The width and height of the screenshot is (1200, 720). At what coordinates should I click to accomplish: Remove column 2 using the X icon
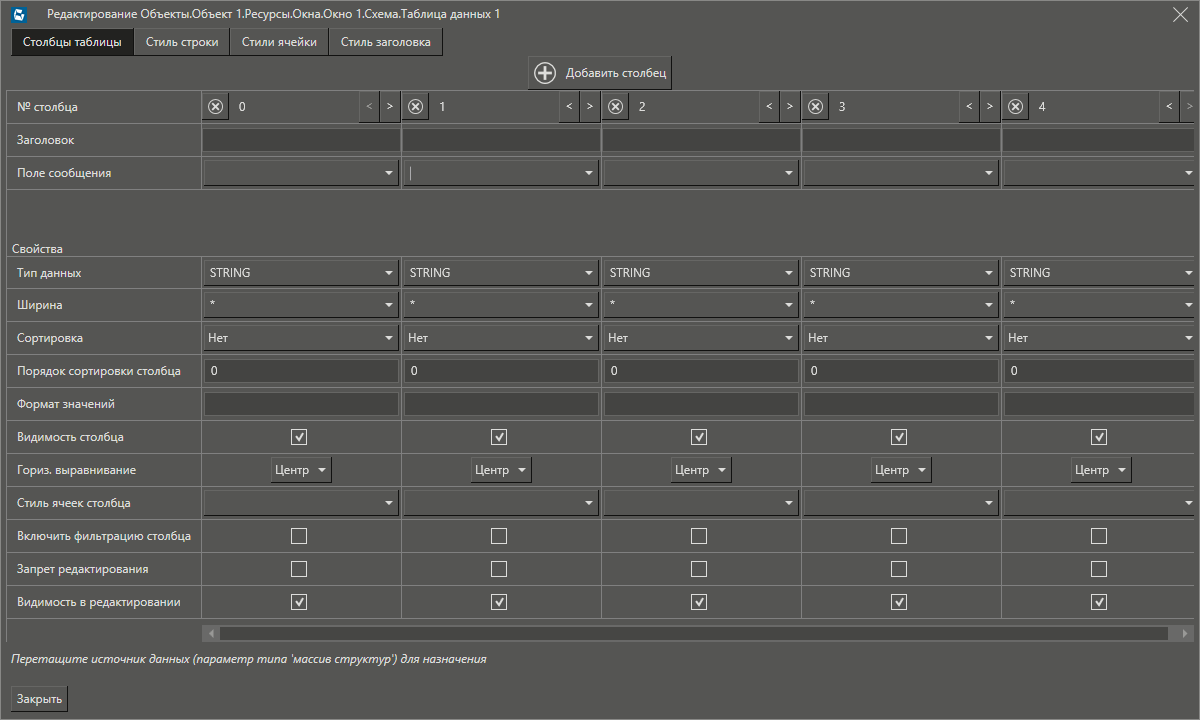point(616,107)
